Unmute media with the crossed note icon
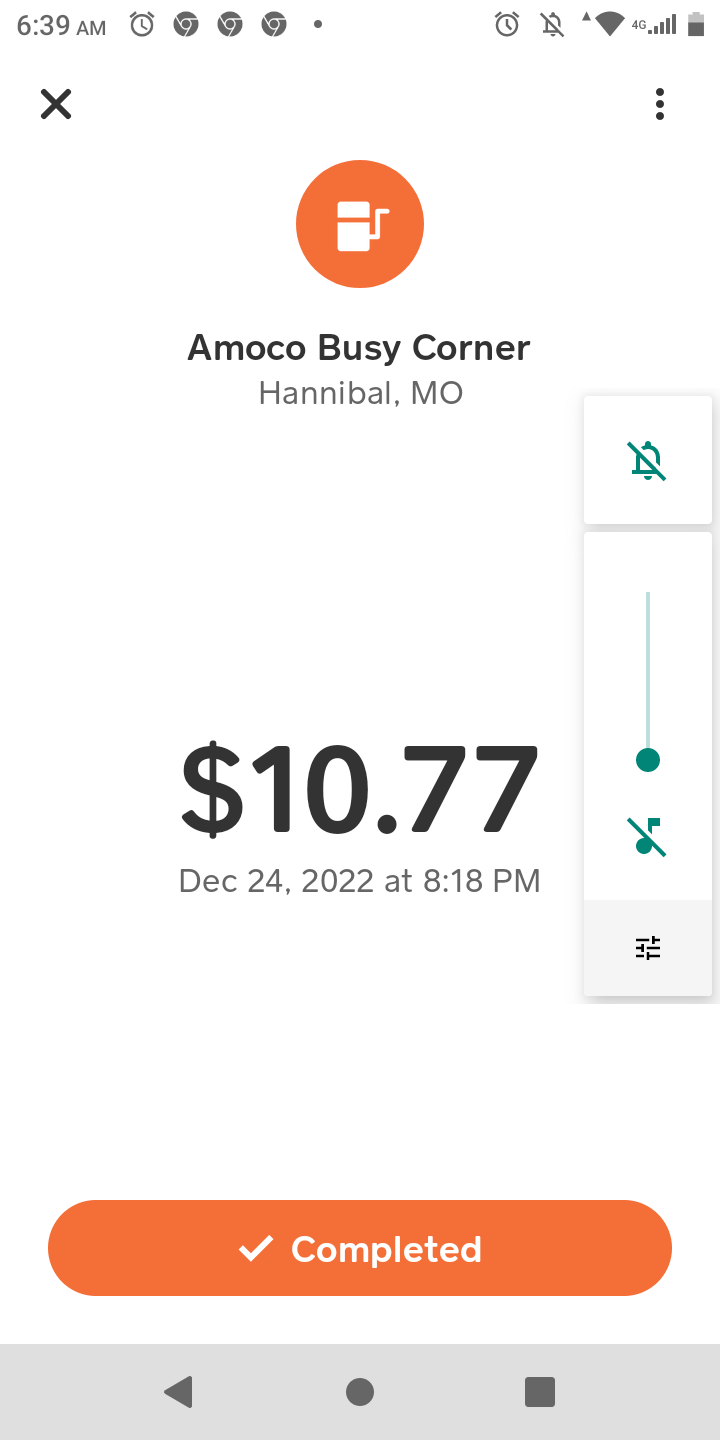The image size is (720, 1440). click(648, 836)
